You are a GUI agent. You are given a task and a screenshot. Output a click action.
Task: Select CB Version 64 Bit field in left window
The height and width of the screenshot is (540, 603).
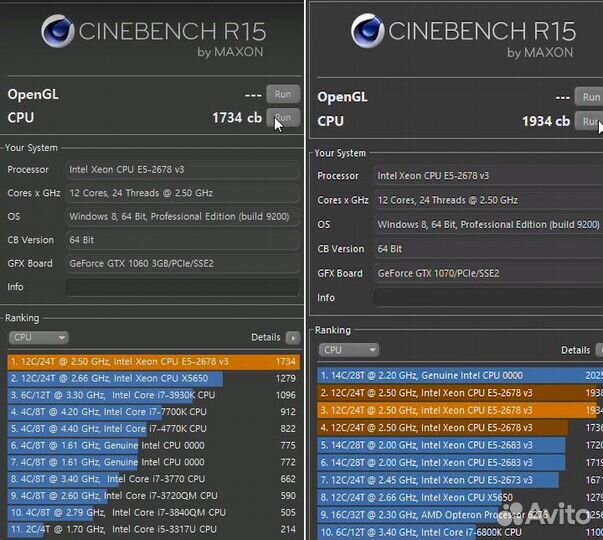[x=182, y=240]
